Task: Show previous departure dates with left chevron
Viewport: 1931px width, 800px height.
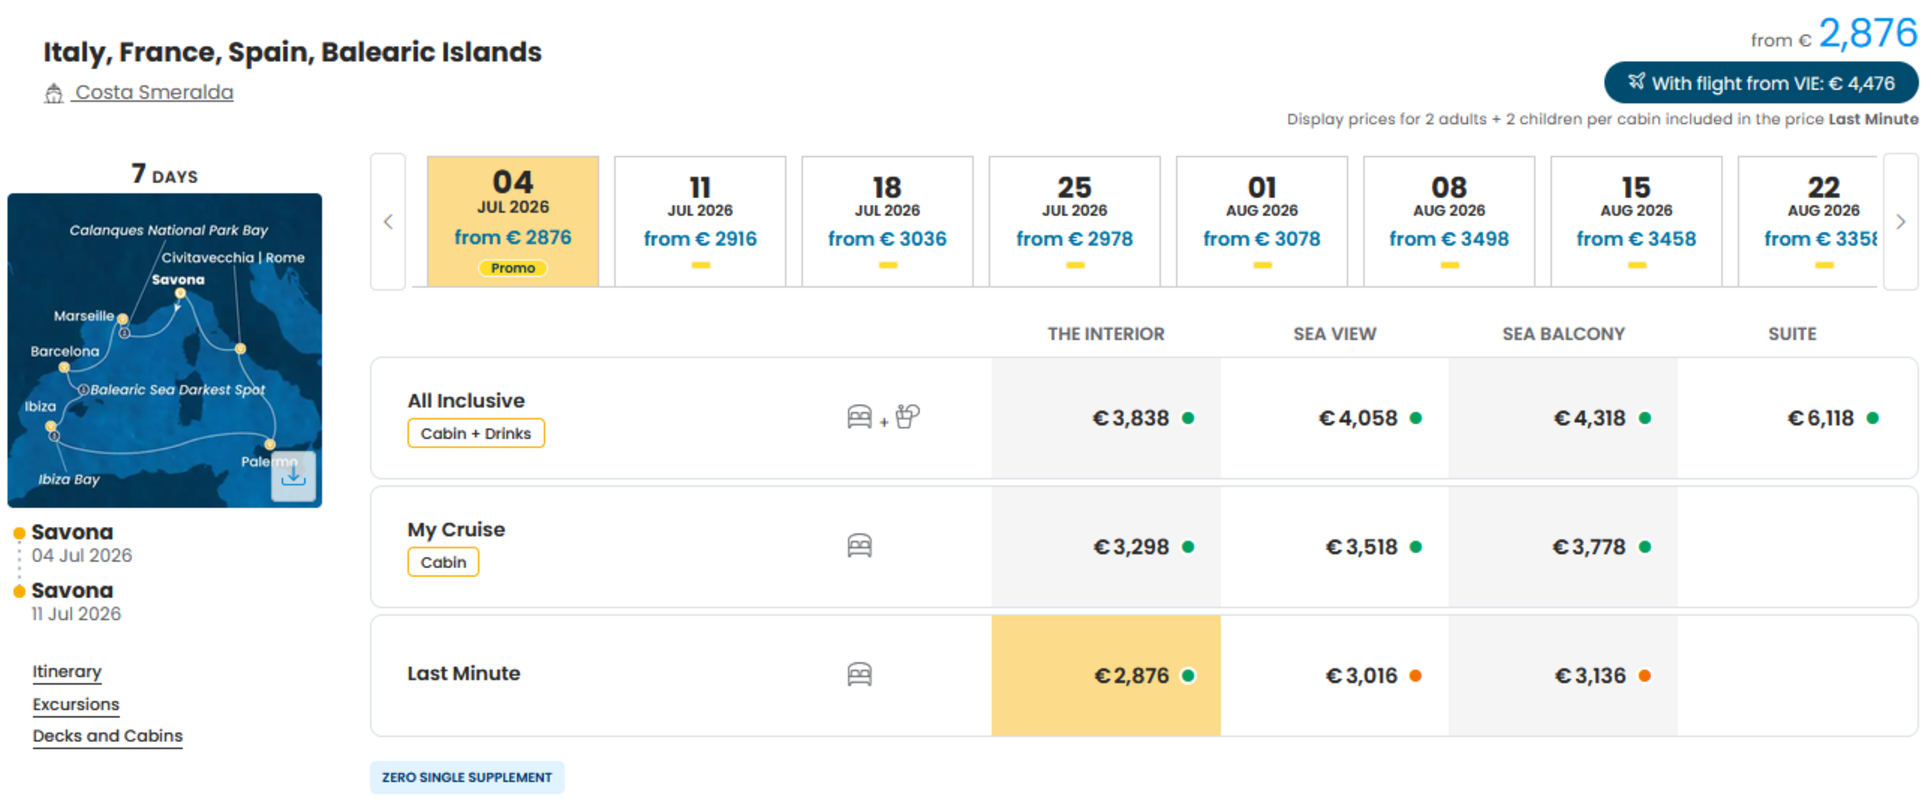Action: click(388, 222)
